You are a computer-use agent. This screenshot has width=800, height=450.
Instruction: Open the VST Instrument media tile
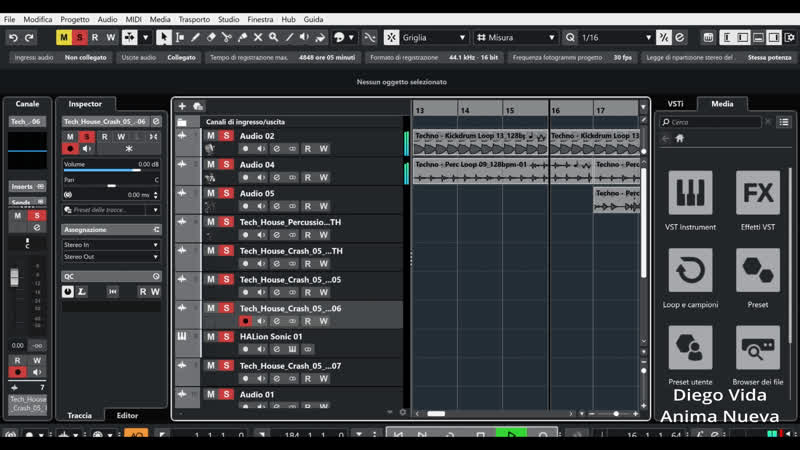pyautogui.click(x=690, y=193)
